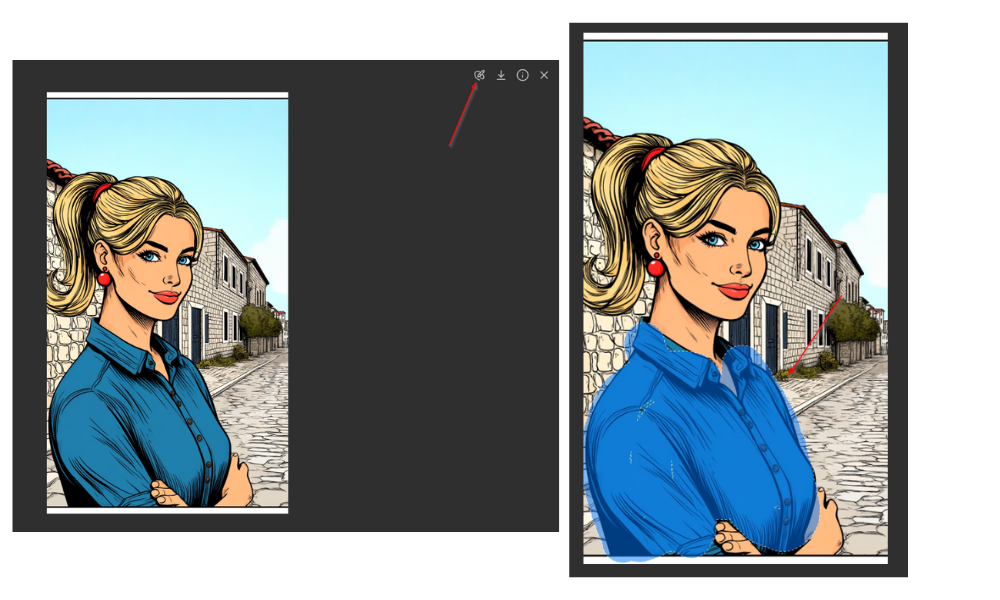1000x600 pixels.
Task: Open the inpaint edit brush tool
Action: [480, 75]
